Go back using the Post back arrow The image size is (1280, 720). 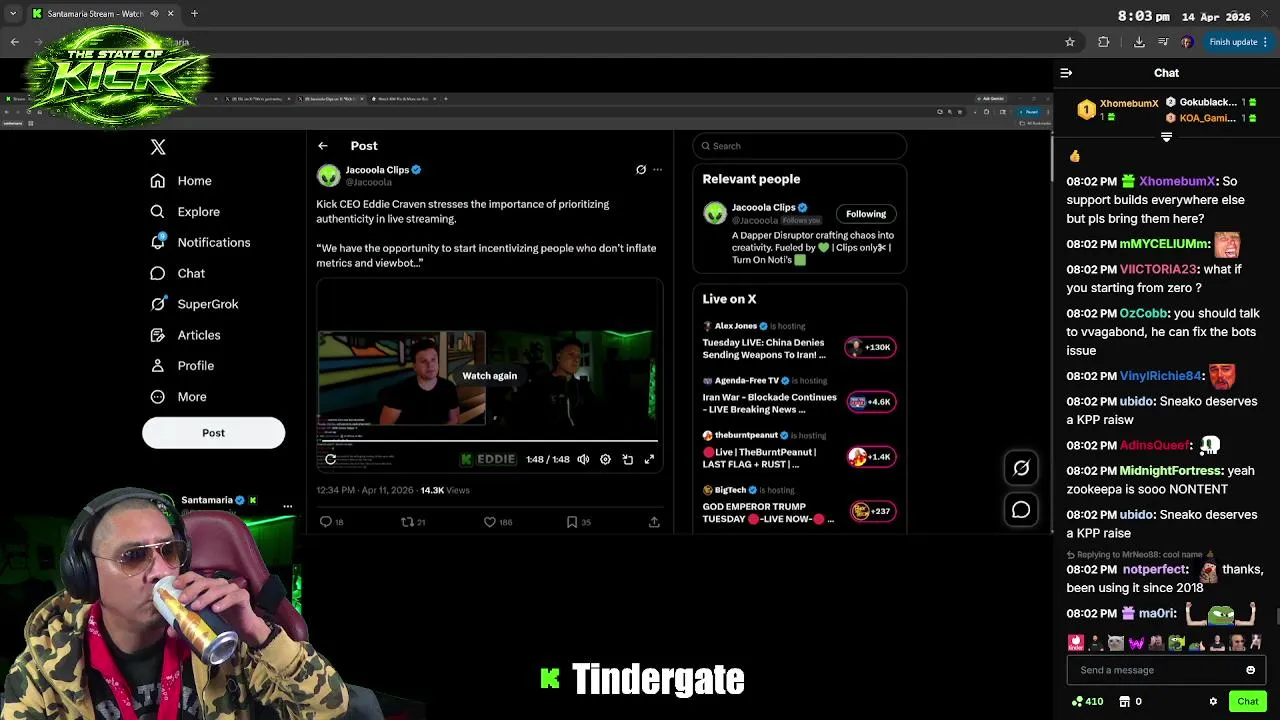(323, 146)
